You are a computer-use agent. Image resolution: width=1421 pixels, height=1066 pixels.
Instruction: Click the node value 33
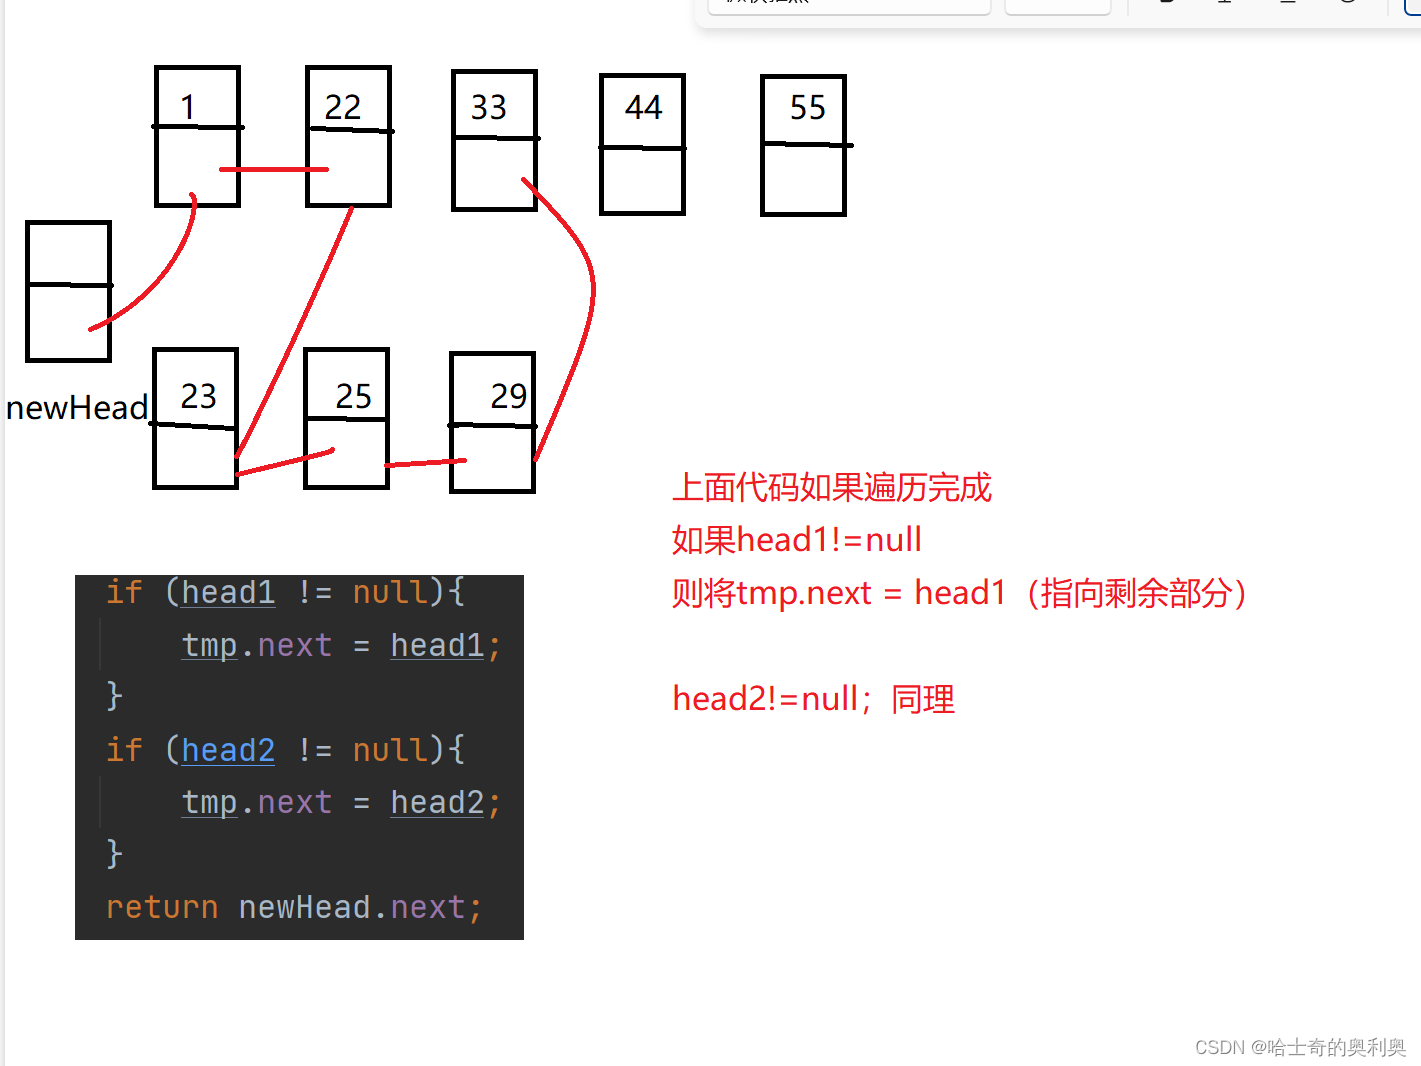489,107
